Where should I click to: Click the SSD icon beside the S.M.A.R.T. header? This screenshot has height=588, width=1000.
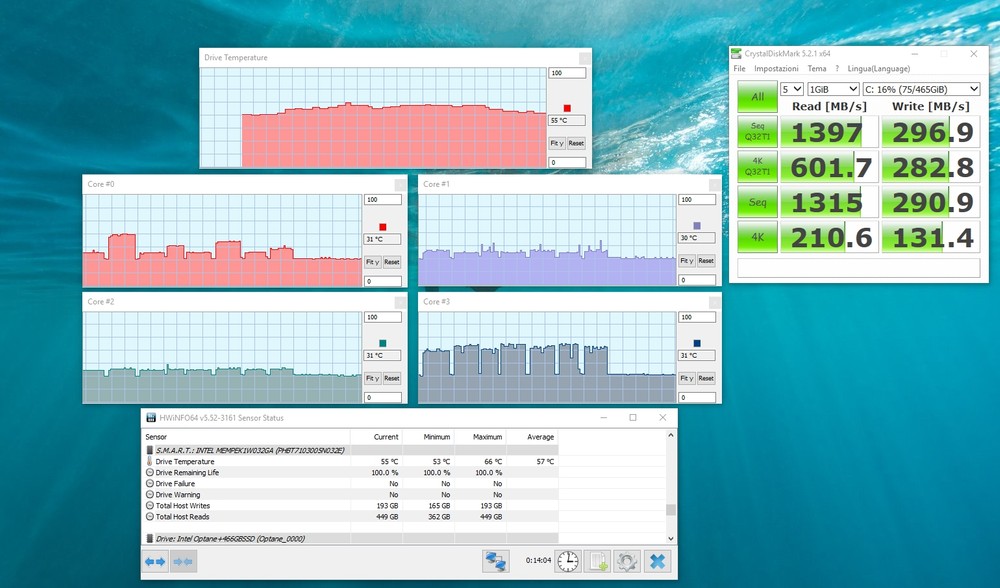tap(150, 451)
